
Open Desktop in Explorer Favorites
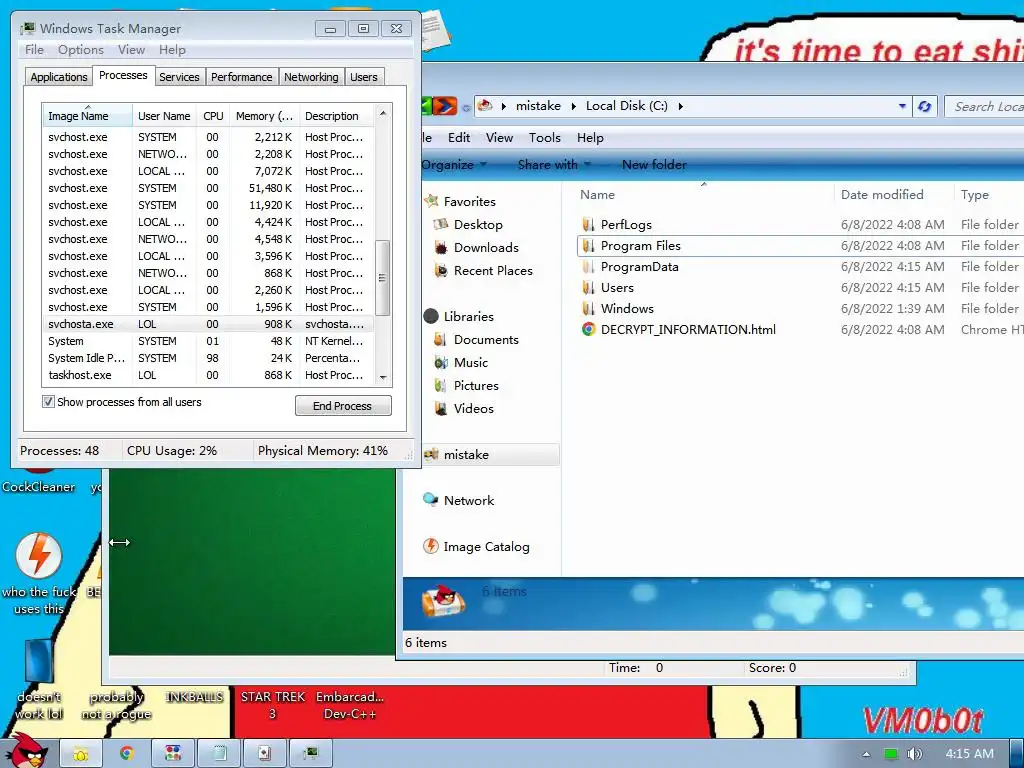tap(478, 225)
